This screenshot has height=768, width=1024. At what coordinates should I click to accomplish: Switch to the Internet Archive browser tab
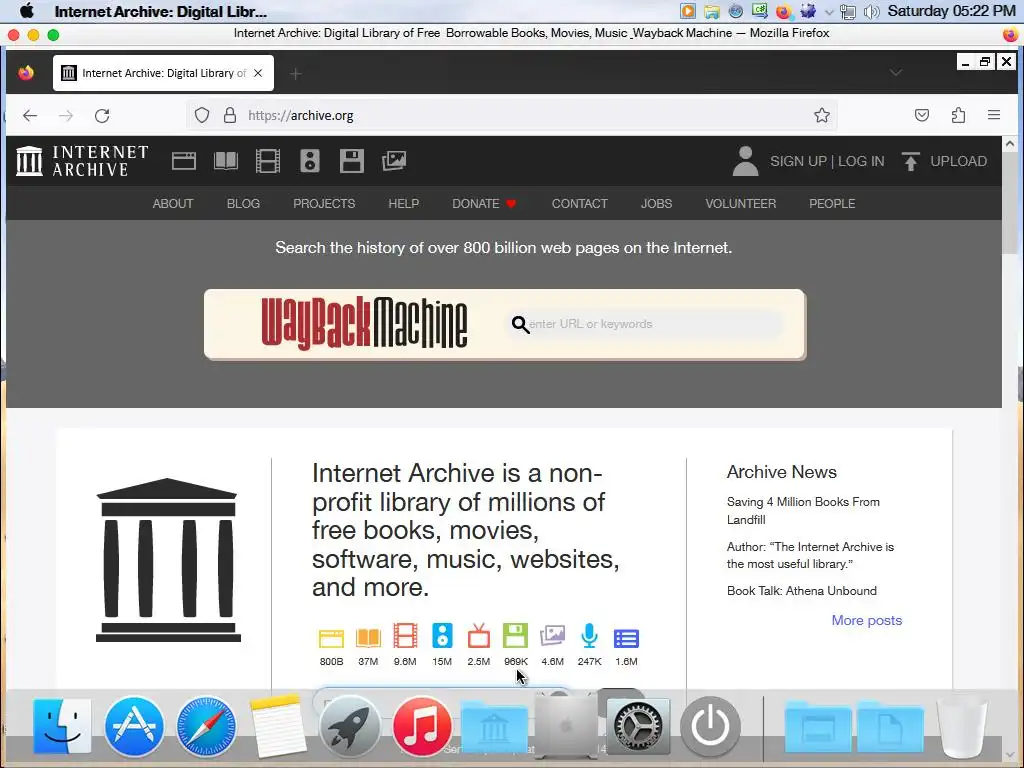coord(163,73)
